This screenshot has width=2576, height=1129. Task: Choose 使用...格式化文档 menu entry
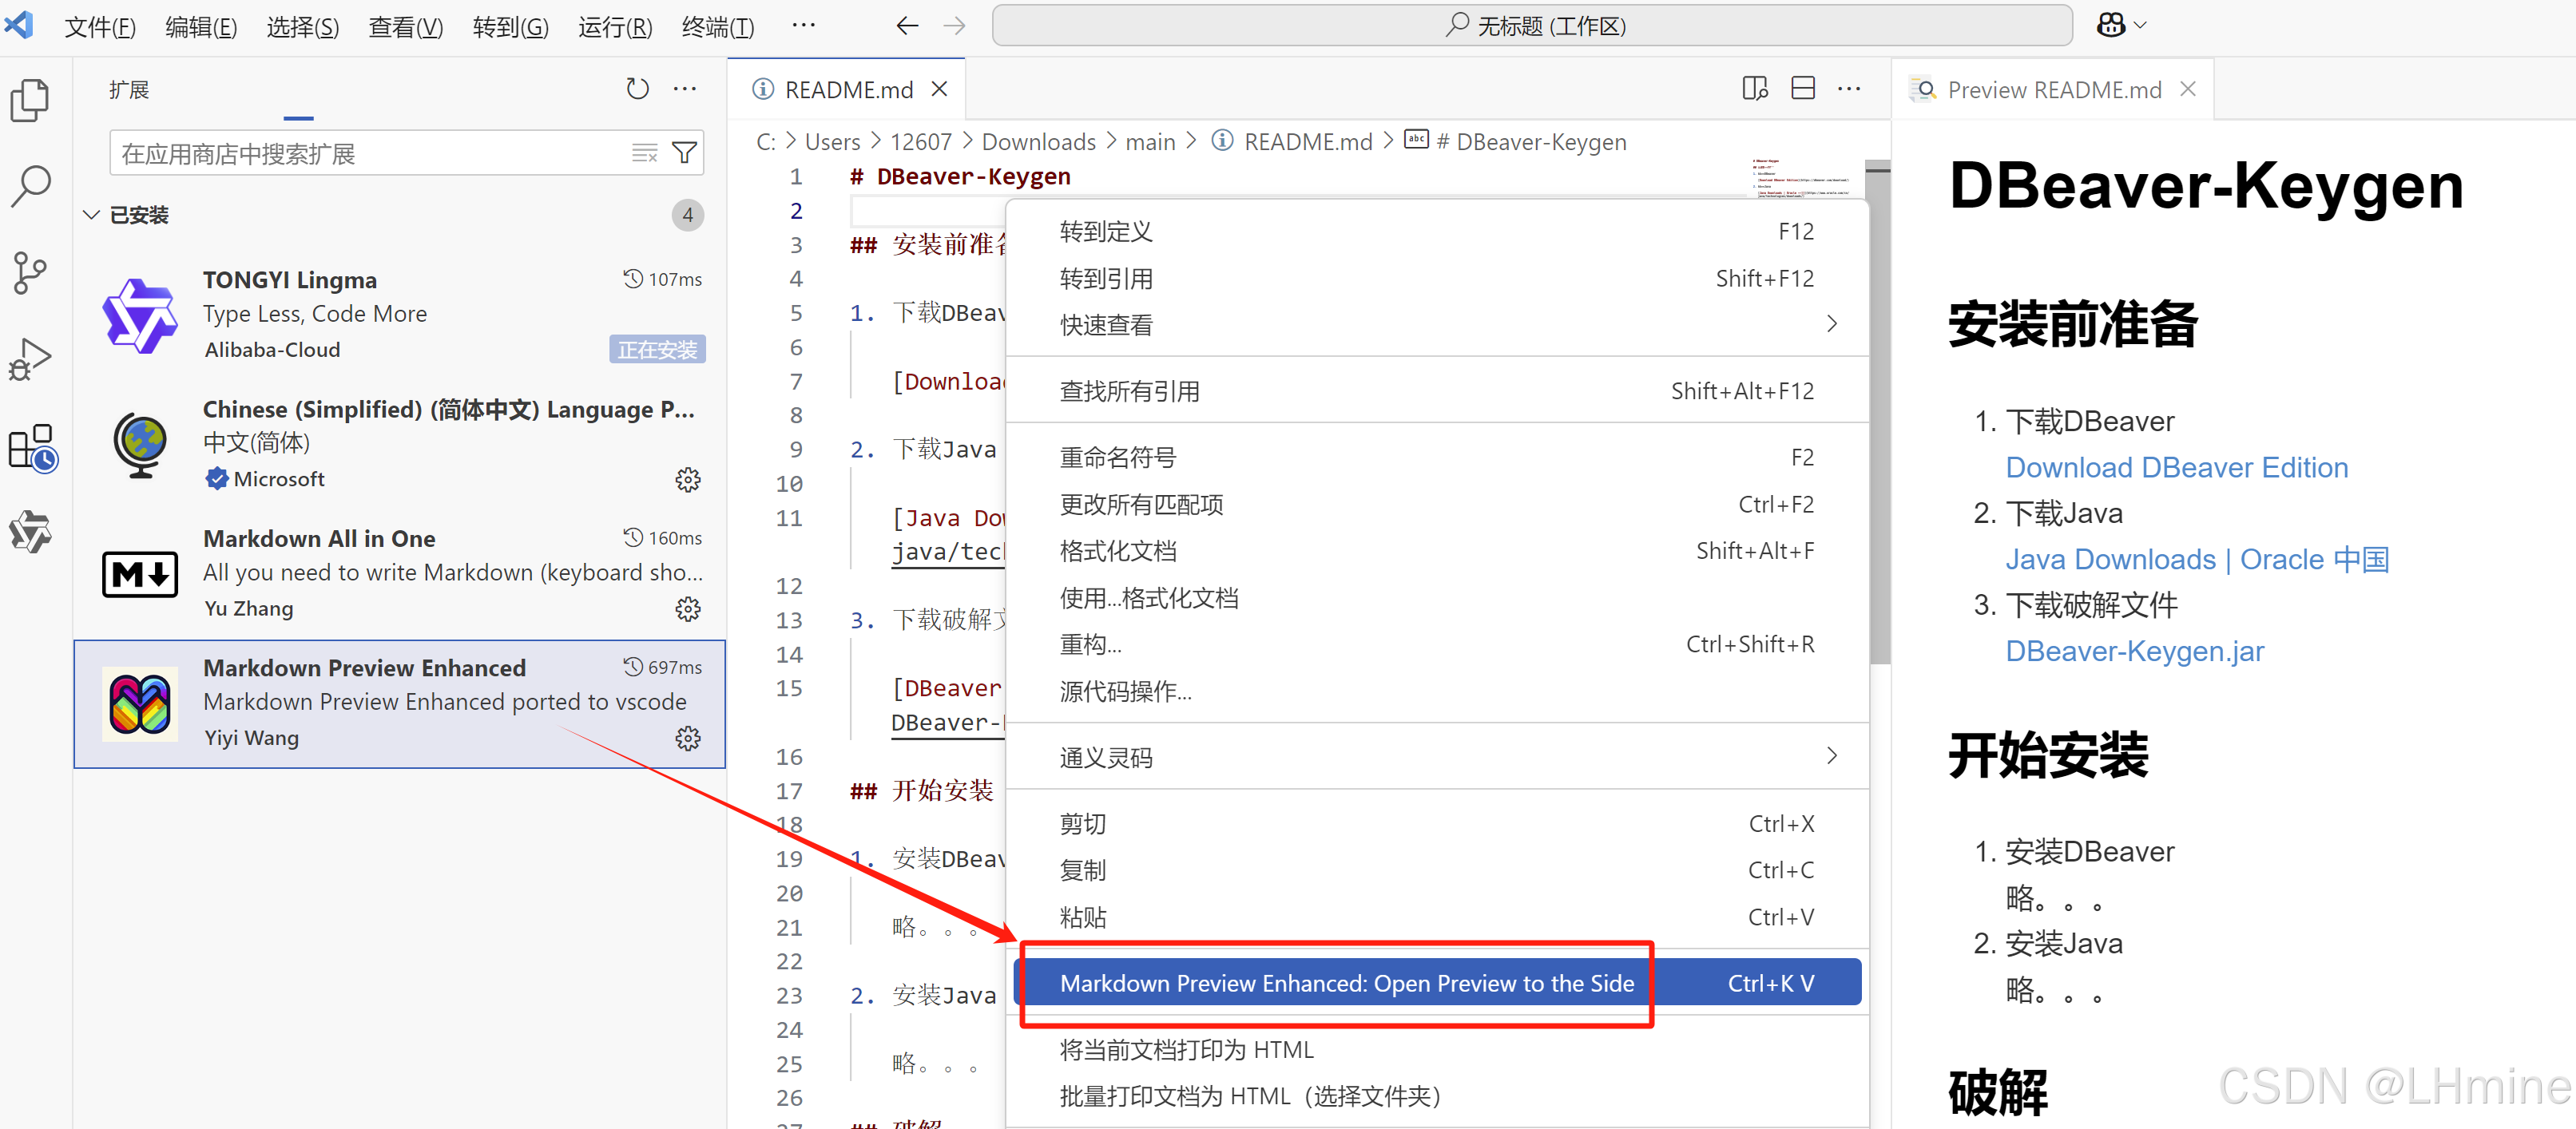1438,597
